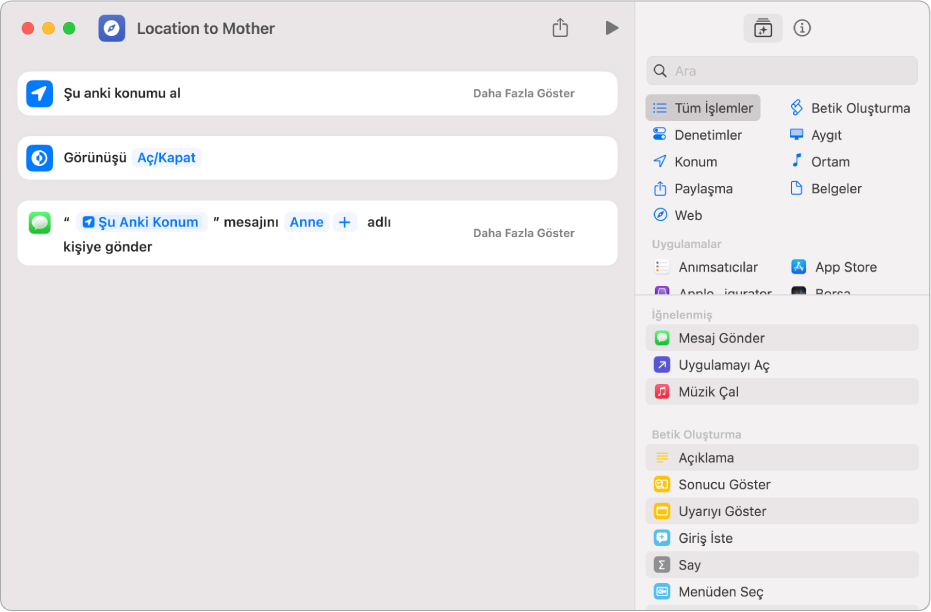Click the Location to Mother shortcut icon

(x=112, y=28)
